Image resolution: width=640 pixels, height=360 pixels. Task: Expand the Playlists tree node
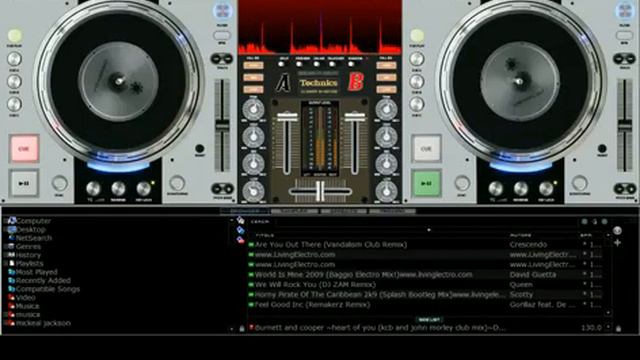click(5, 264)
